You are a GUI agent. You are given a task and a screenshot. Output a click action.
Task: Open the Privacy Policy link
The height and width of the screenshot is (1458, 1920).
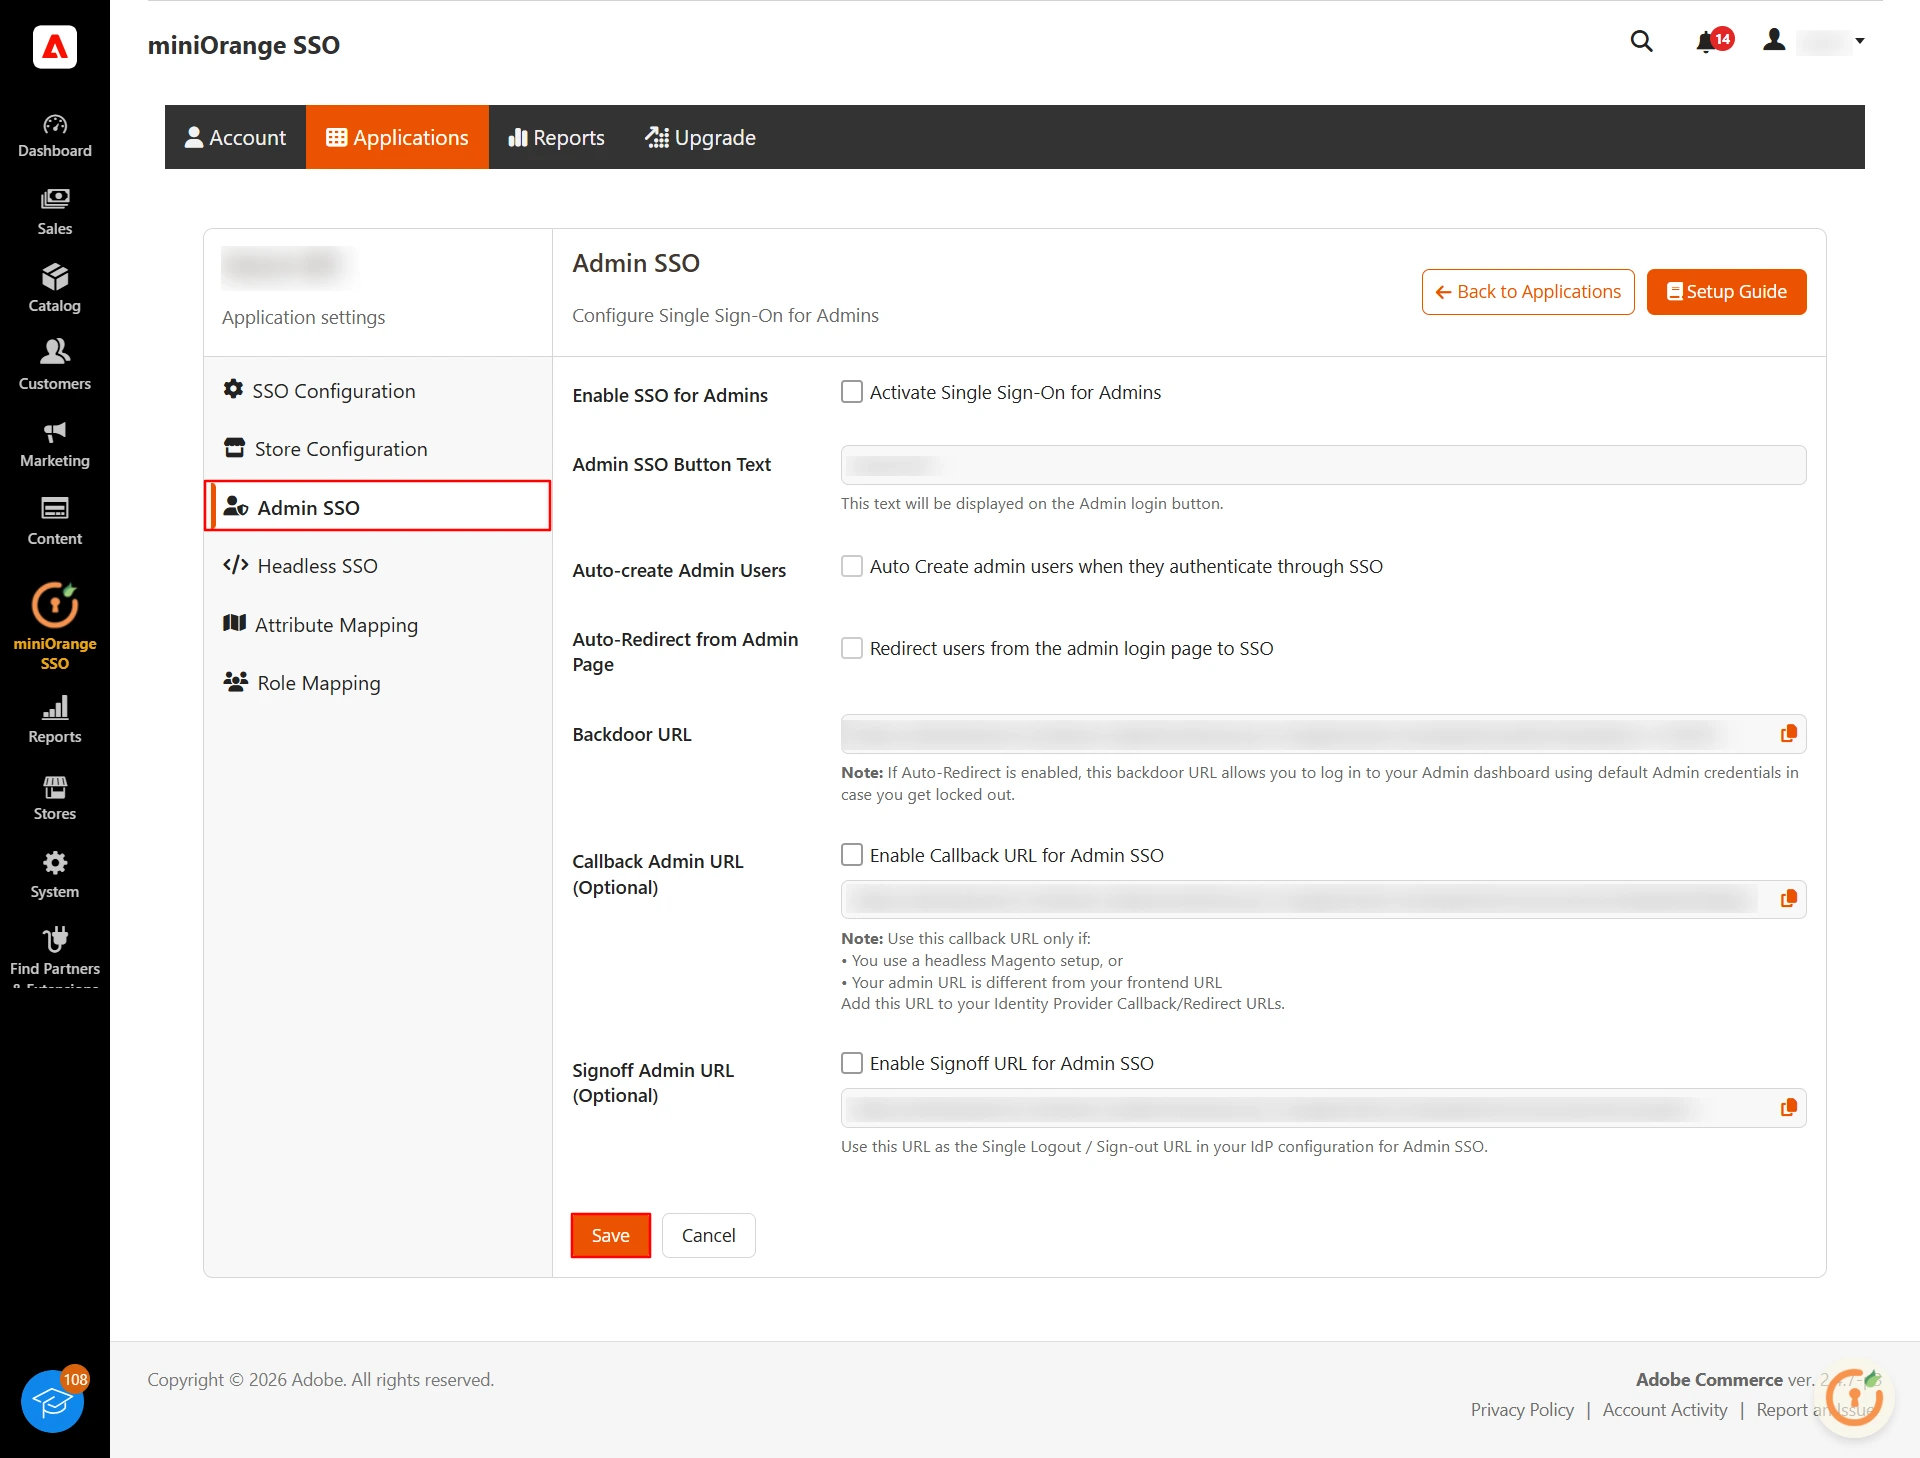pos(1522,1410)
